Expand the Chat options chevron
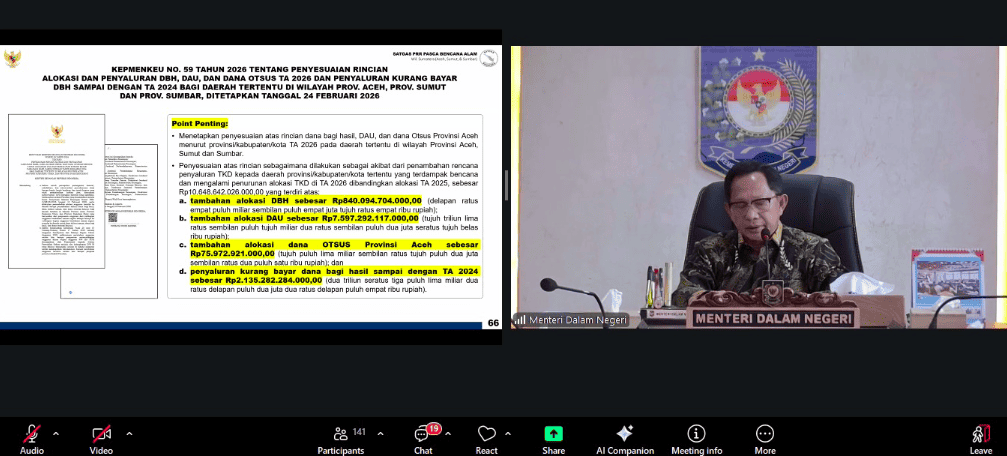The image size is (1007, 456). pos(448,434)
